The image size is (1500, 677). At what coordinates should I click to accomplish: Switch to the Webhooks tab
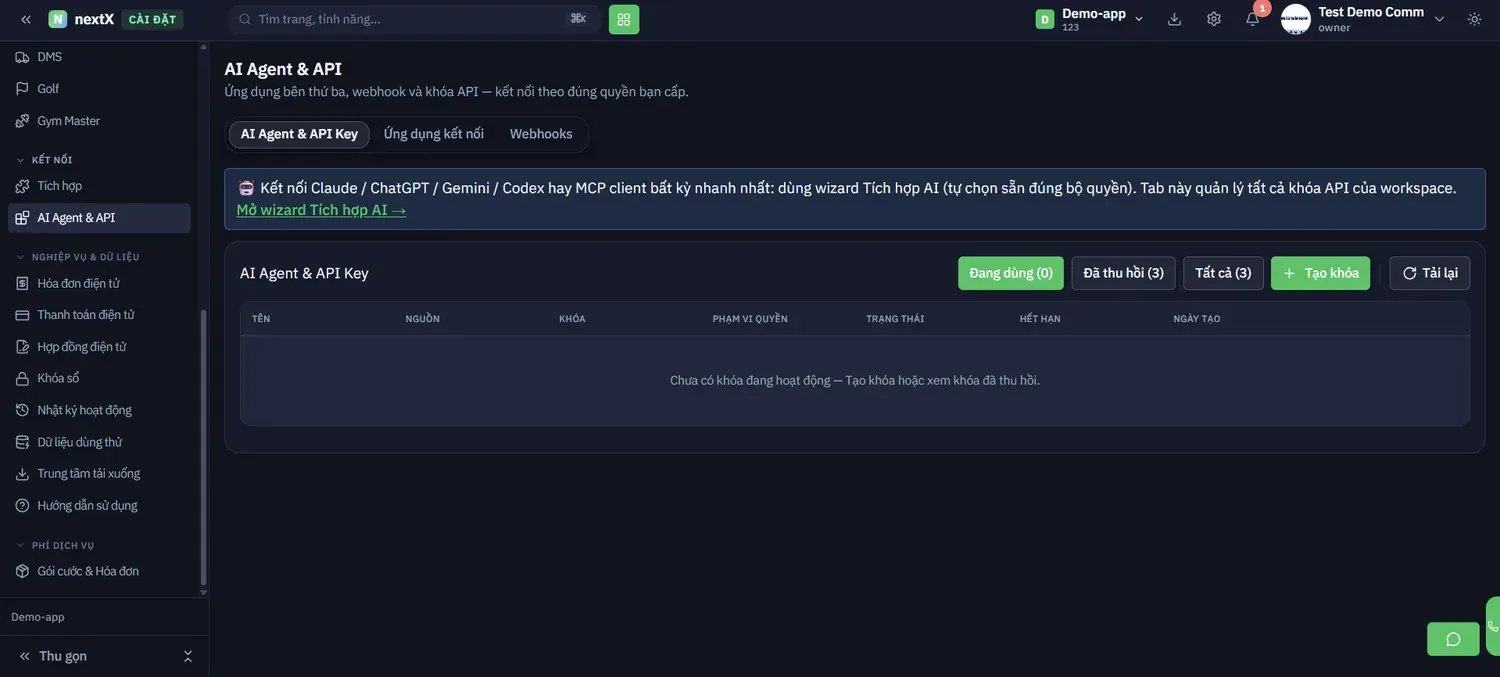(541, 134)
